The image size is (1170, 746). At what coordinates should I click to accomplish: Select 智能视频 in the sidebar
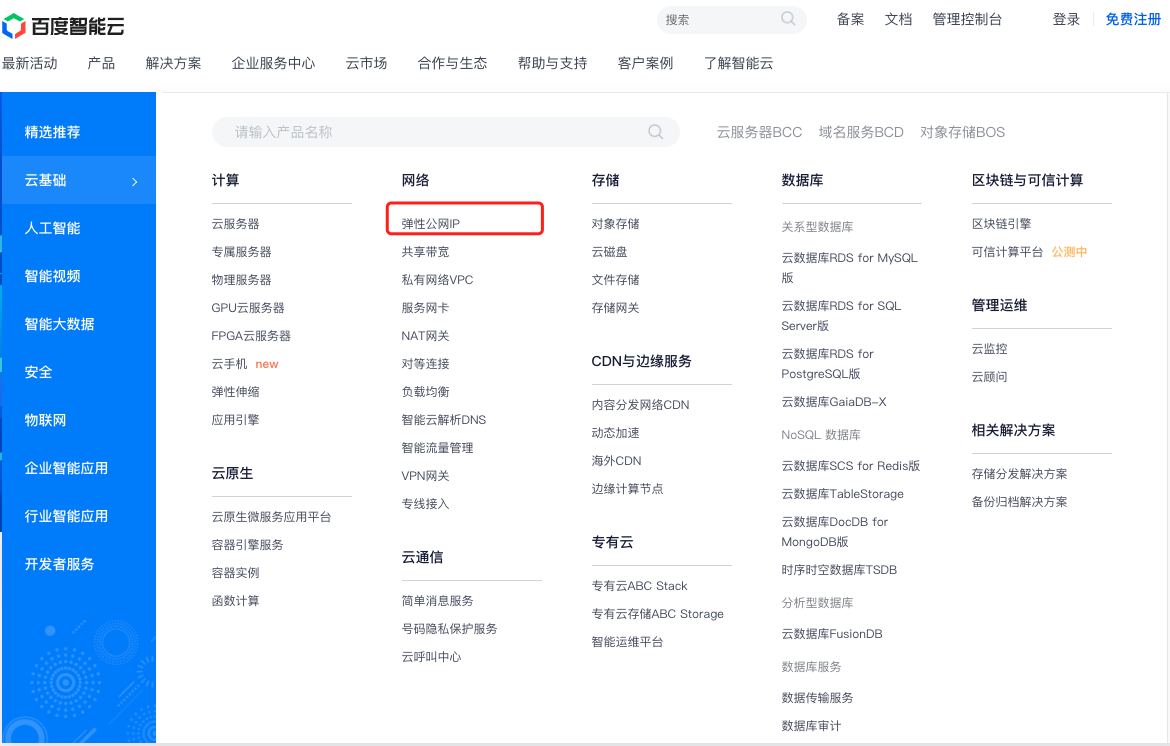pos(52,276)
